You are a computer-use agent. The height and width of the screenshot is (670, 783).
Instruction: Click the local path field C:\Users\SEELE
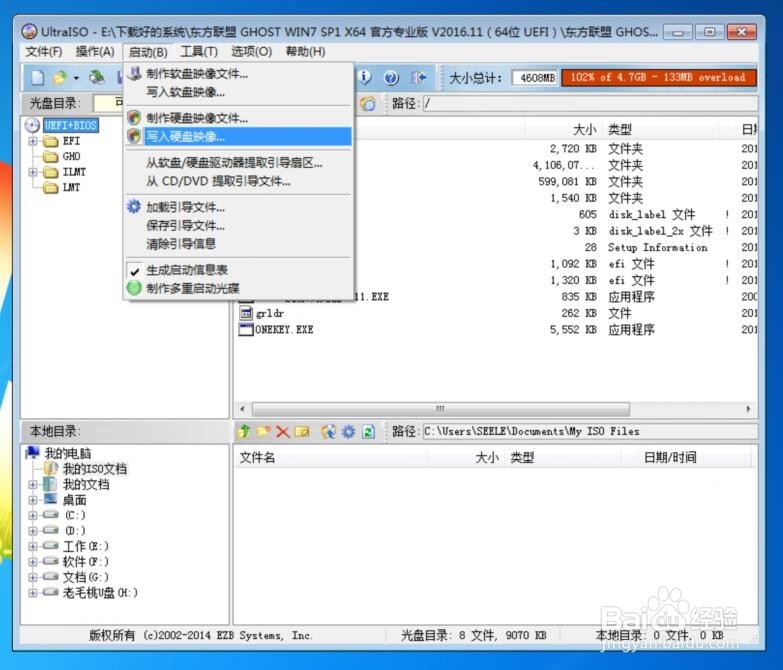pos(590,431)
